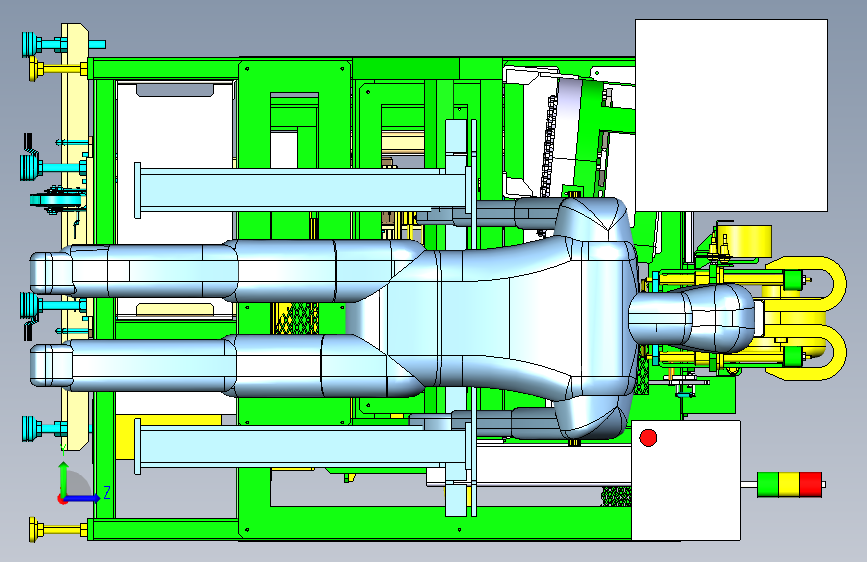Select the large white panel at top right
Screen dimensions: 867x562
pos(731,115)
